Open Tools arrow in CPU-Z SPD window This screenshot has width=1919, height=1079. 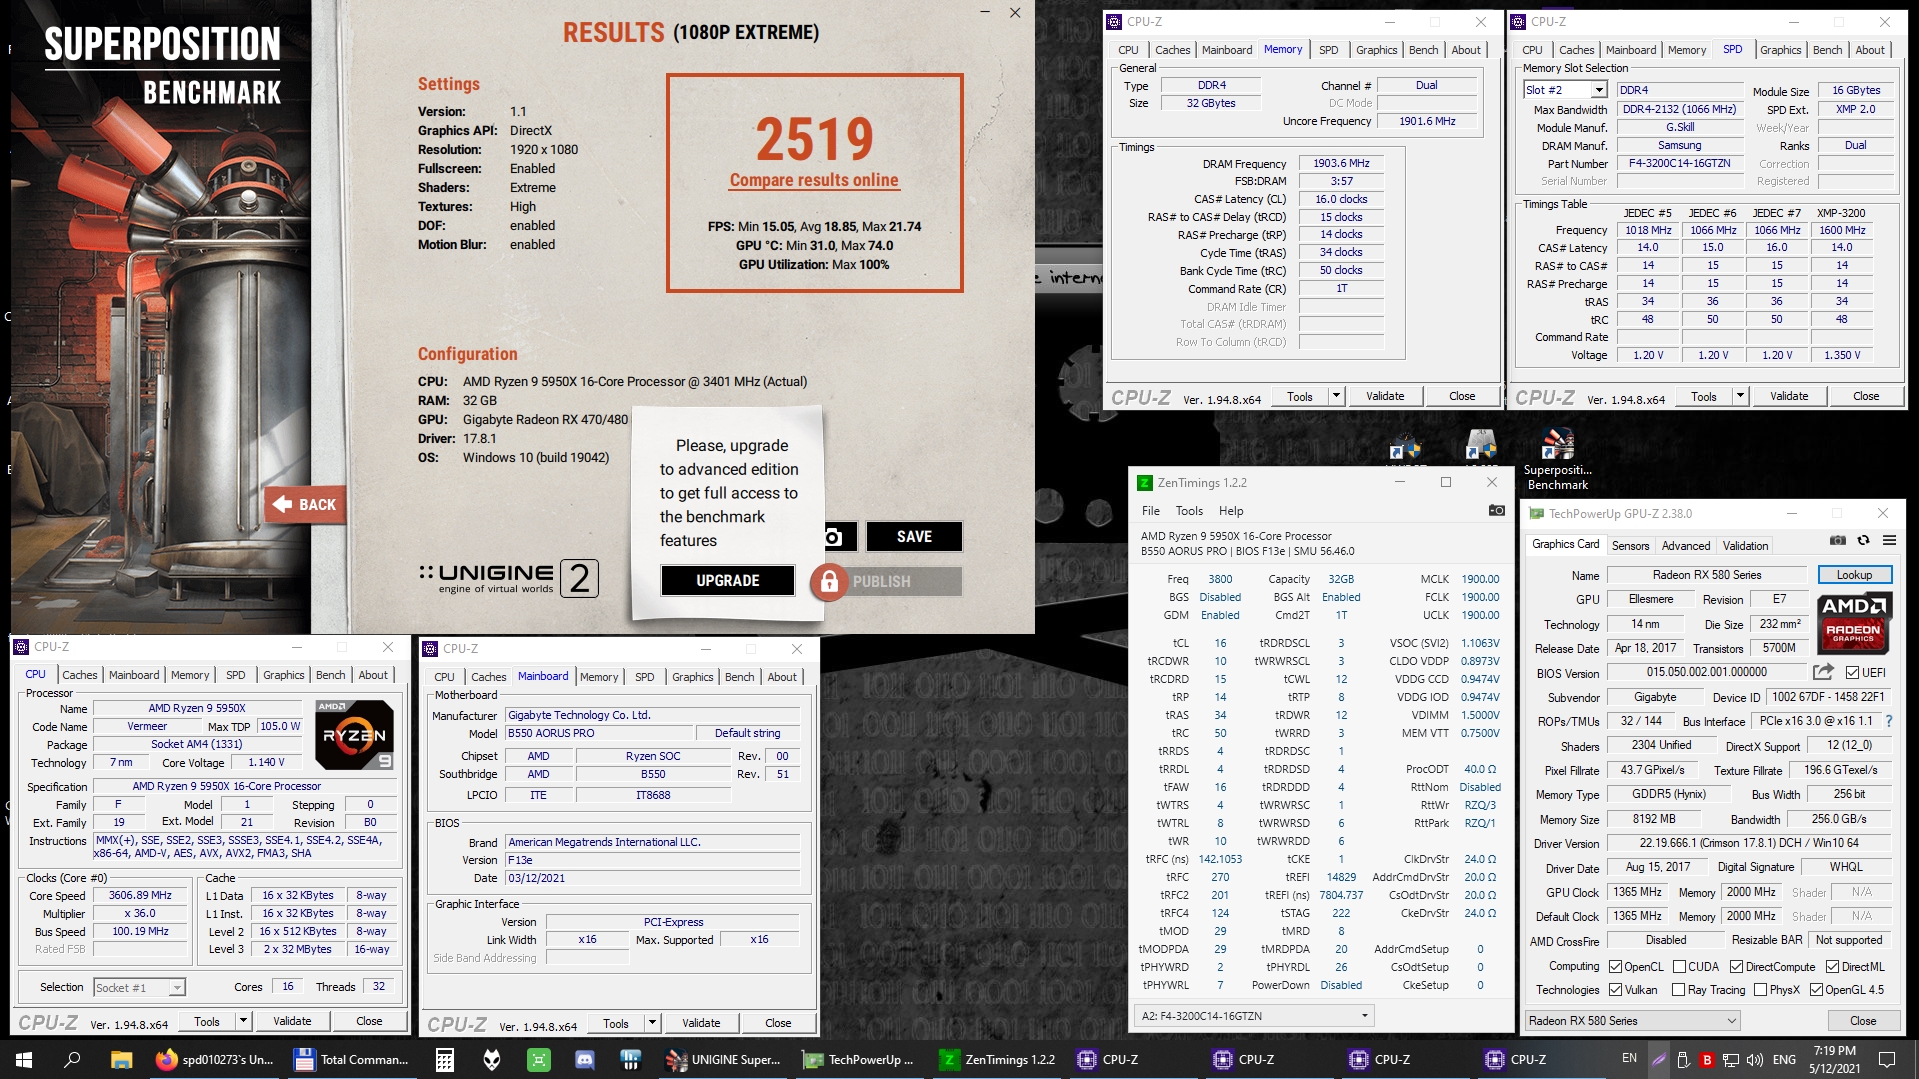pyautogui.click(x=1740, y=396)
